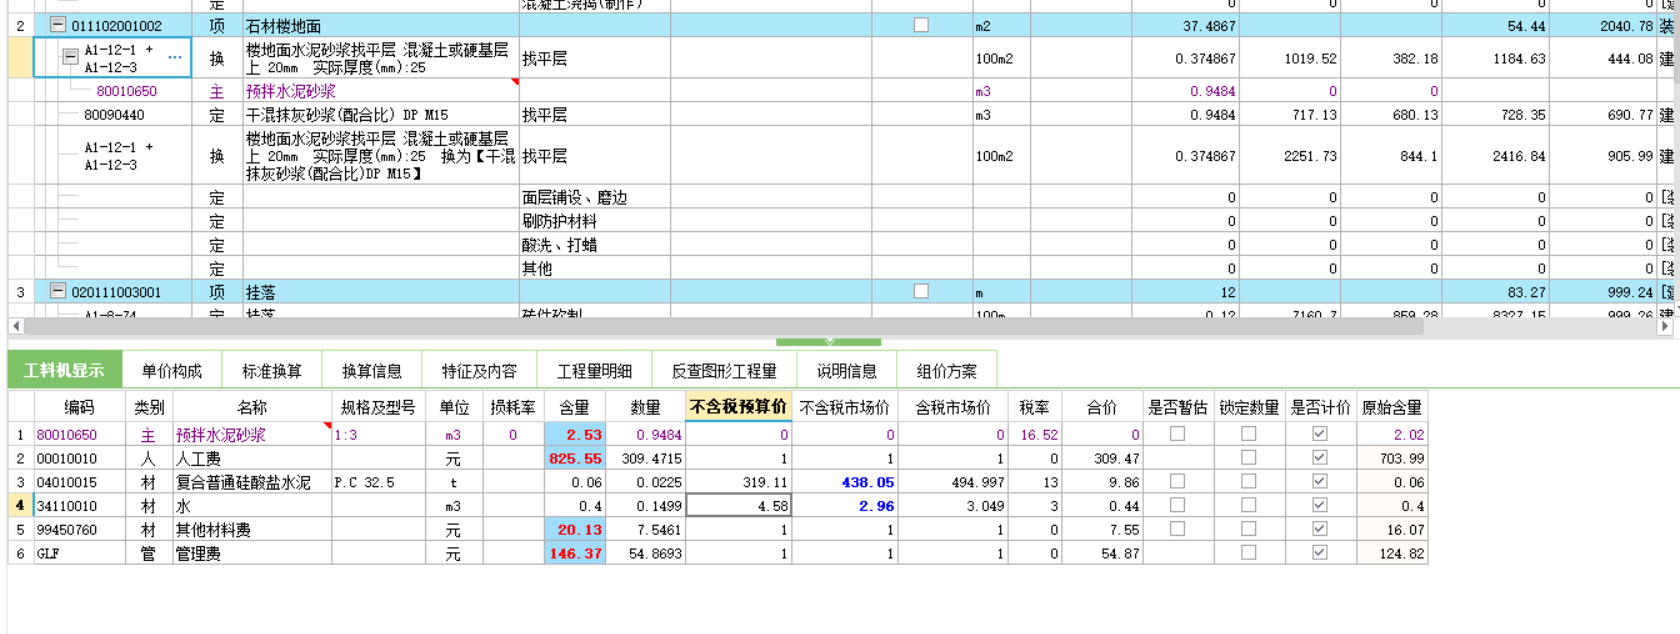Open the 说明信息 tab
The image size is (1680, 634).
[846, 370]
